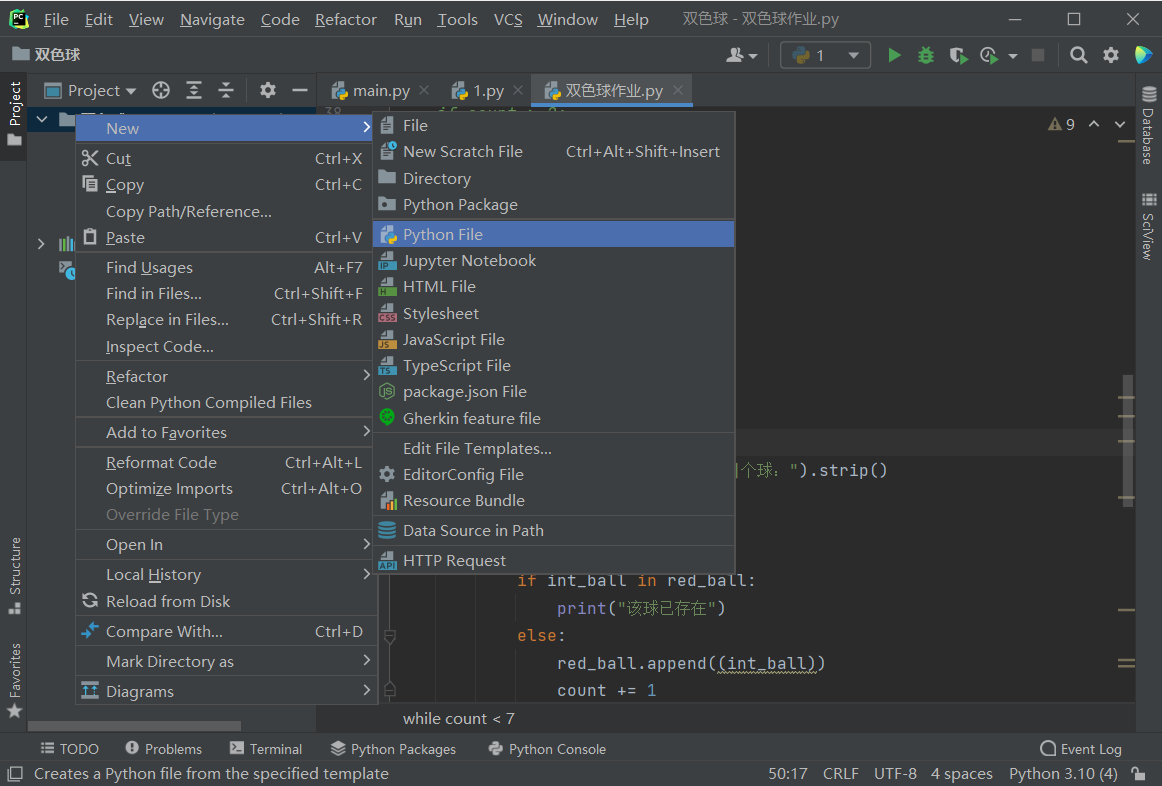Click the Python 3.10 interpreter selector
The width and height of the screenshot is (1162, 786).
click(x=1062, y=773)
